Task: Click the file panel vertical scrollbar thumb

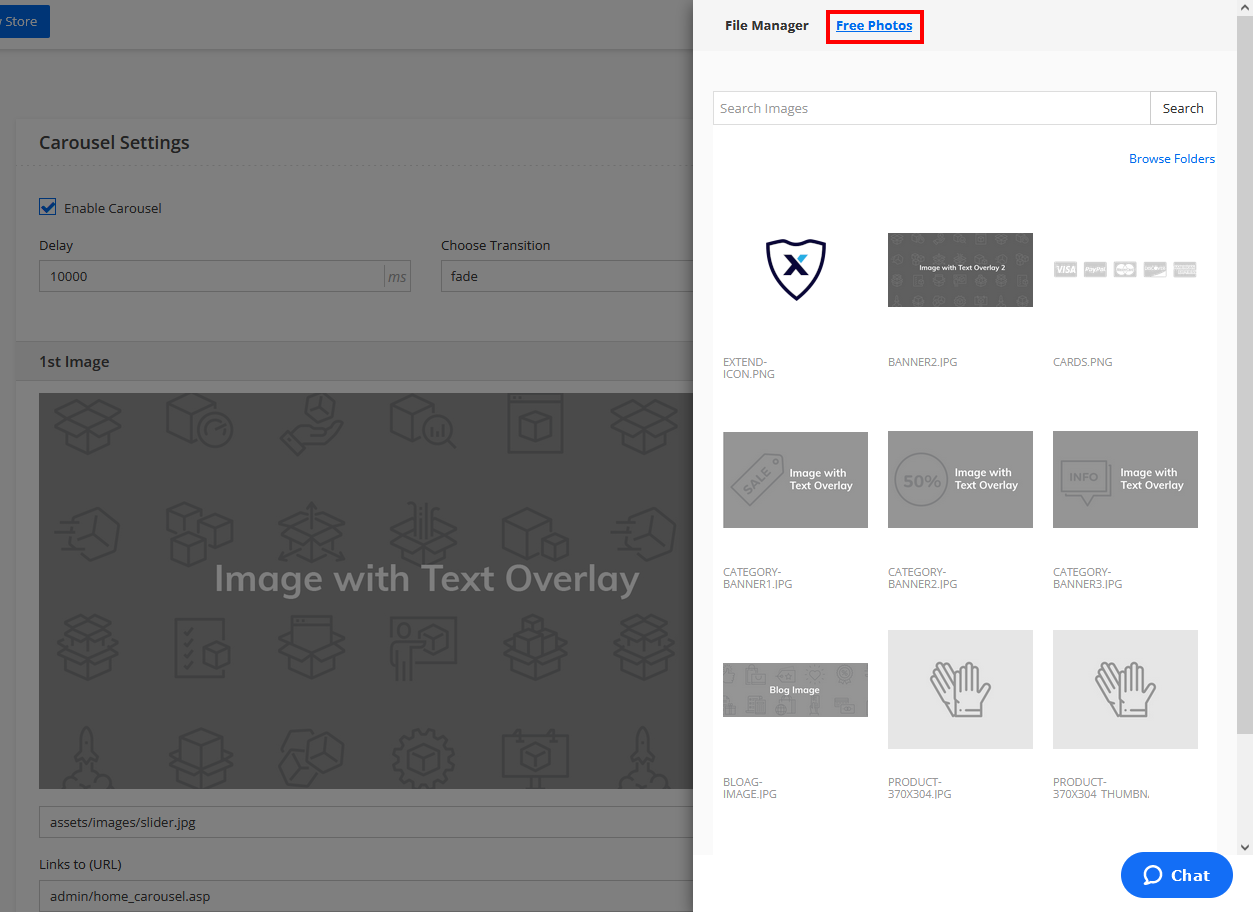Action: coord(1245,374)
